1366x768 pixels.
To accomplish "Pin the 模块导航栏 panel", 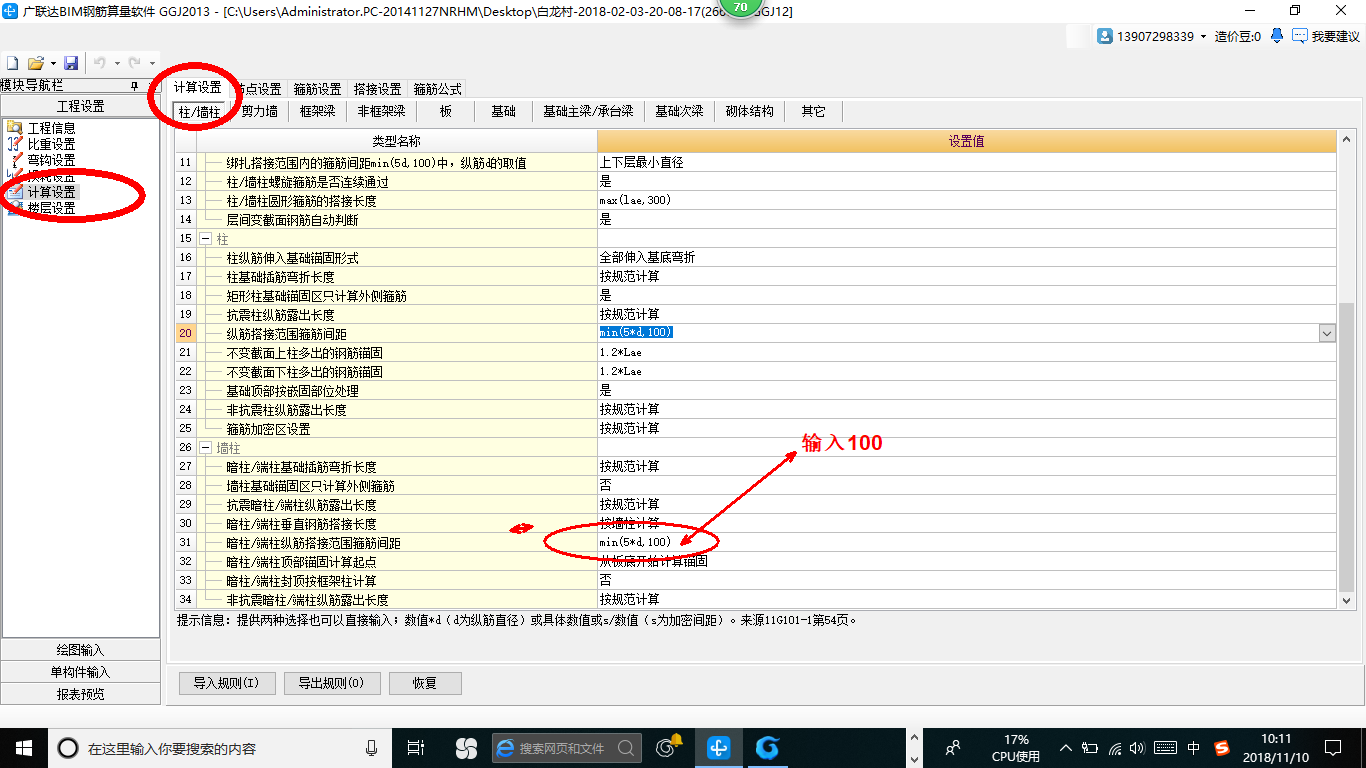I will [x=135, y=87].
